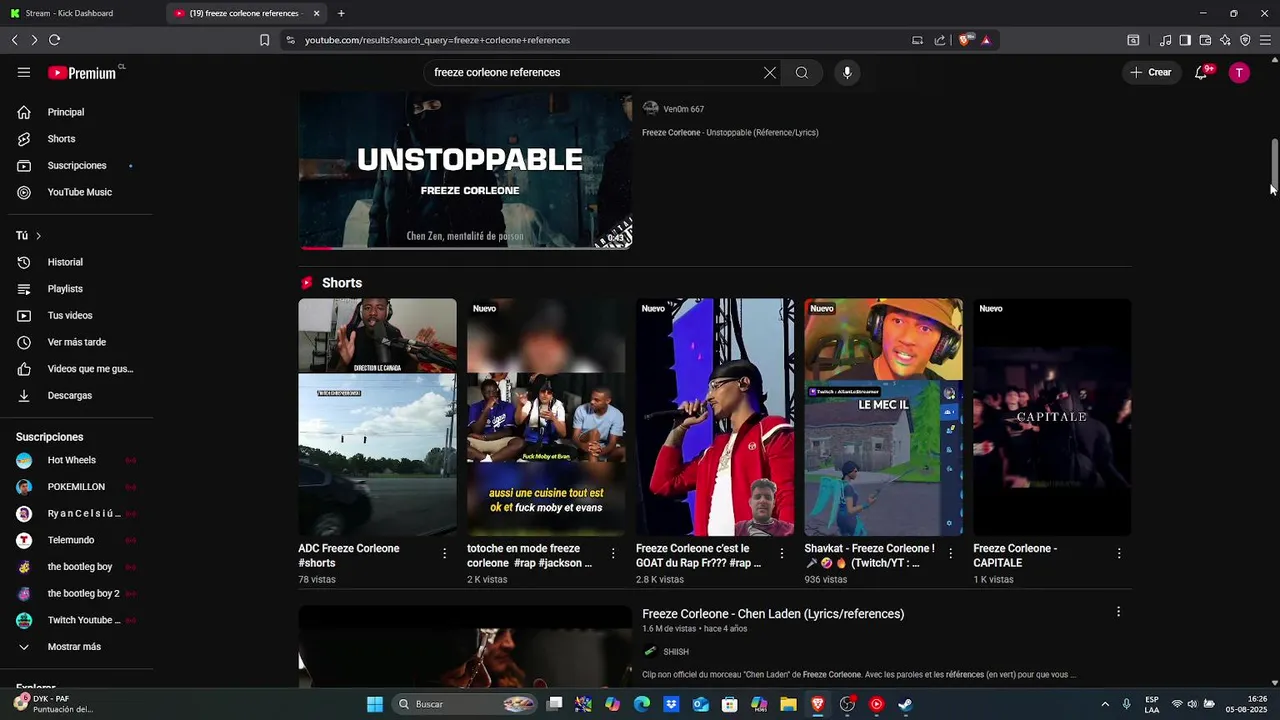Toggle the browser sidebar panel icon
Image resolution: width=1280 pixels, height=720 pixels.
point(1185,40)
